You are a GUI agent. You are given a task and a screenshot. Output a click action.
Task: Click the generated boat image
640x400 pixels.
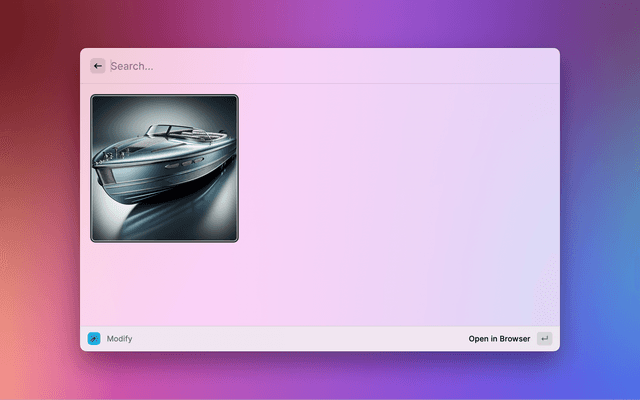(x=165, y=168)
